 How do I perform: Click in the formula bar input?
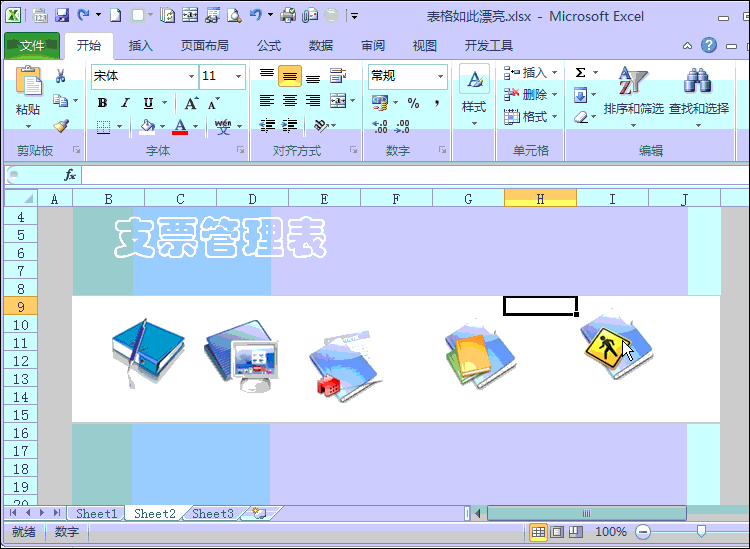coord(415,175)
